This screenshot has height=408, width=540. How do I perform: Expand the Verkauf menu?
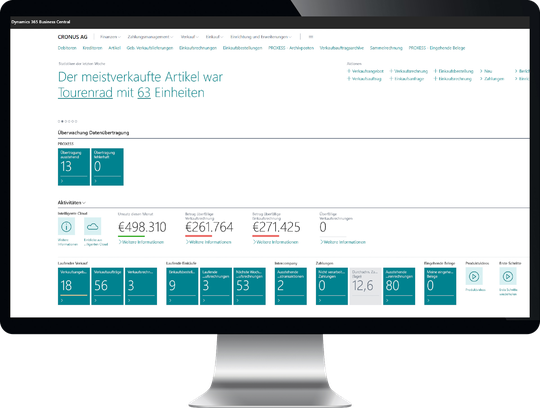(x=190, y=37)
